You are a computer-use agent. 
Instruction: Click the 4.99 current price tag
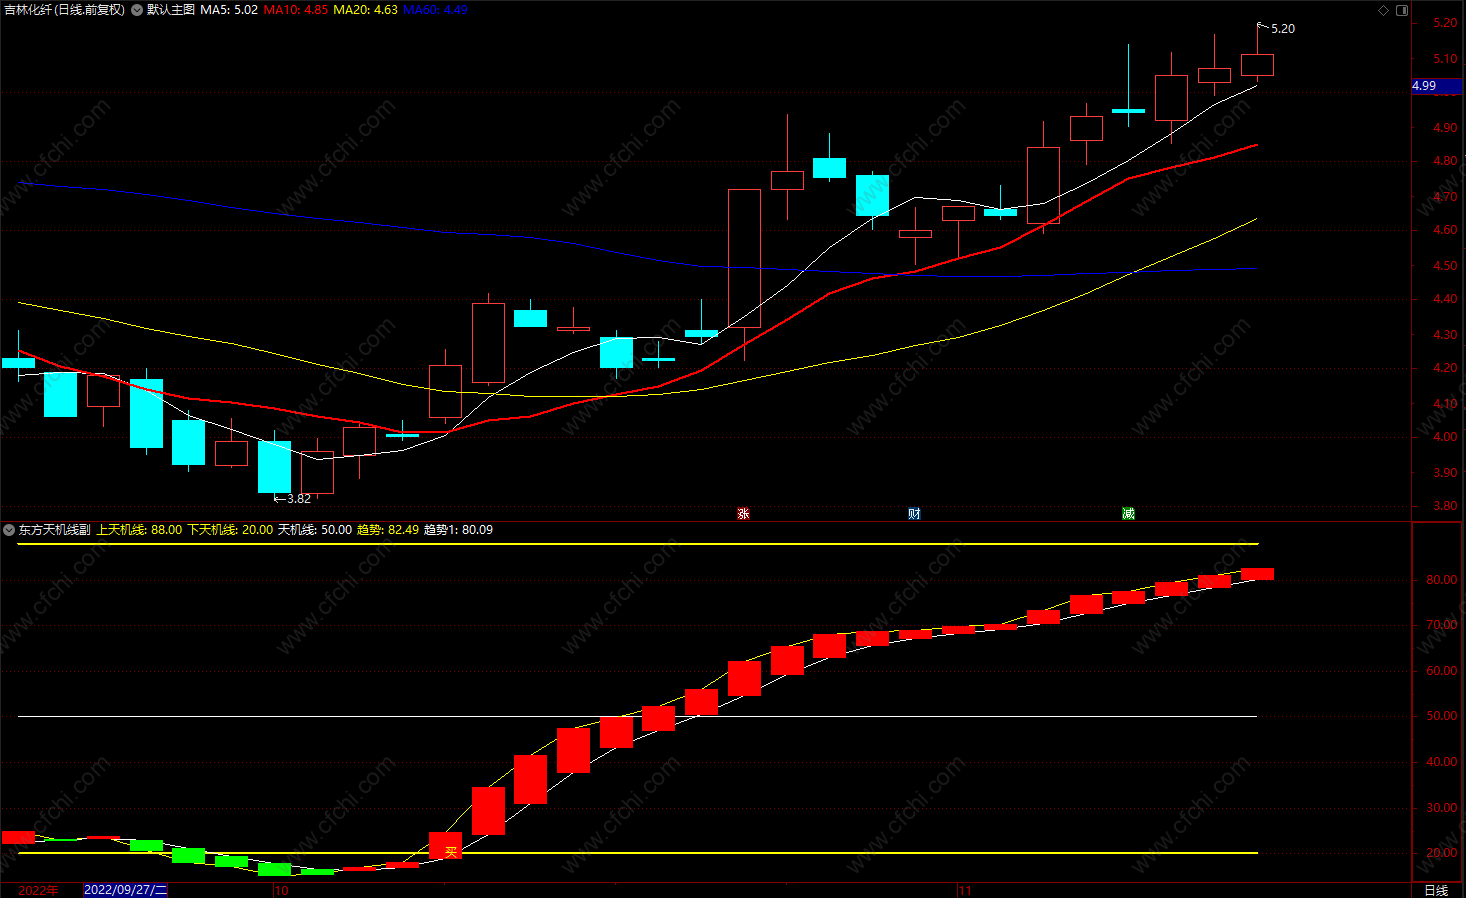1437,86
